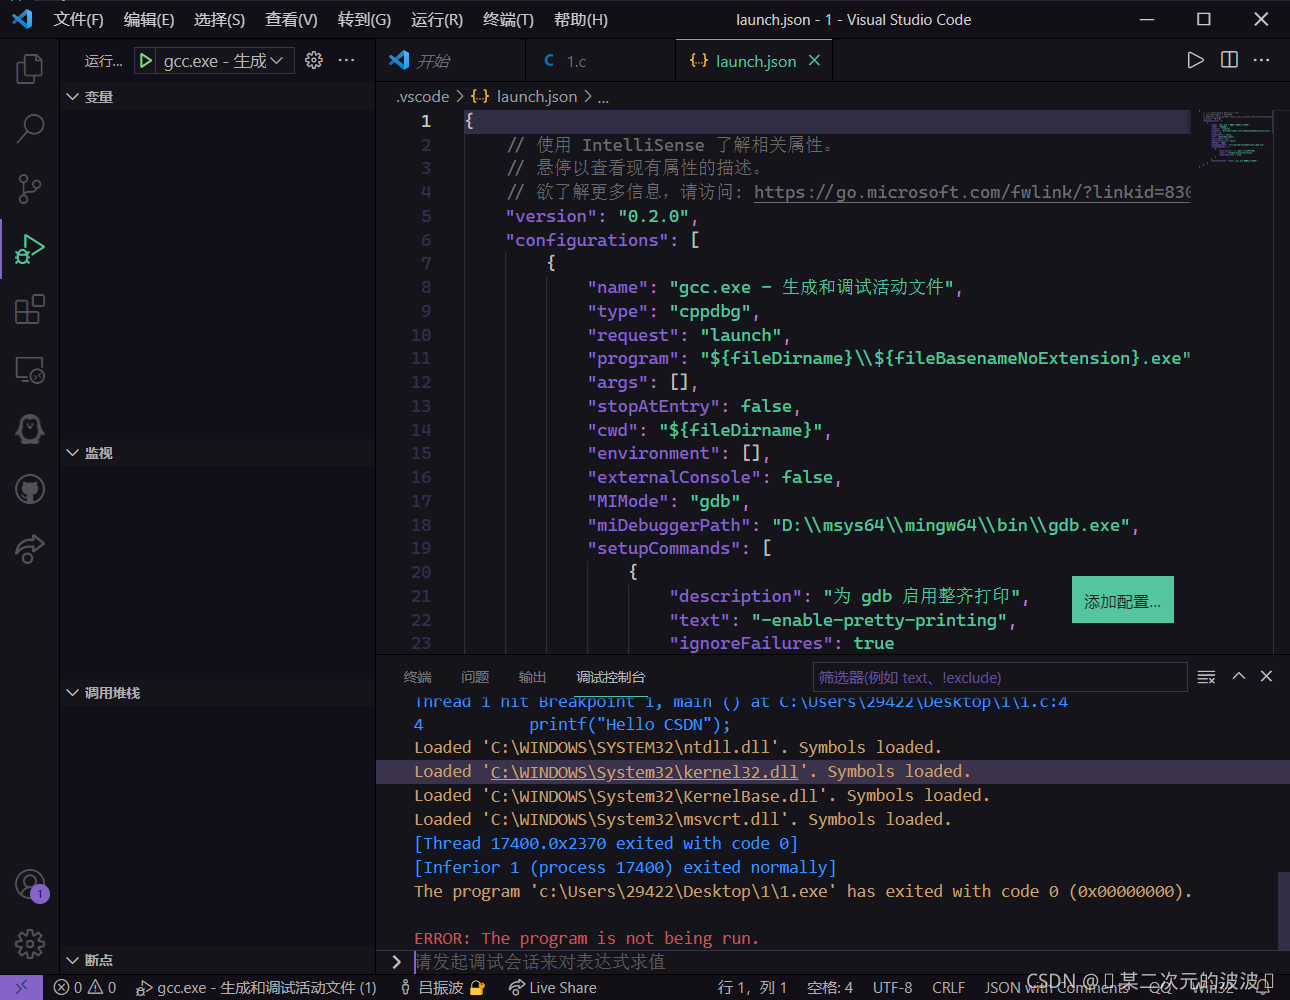Close the launch.json tab
1290x1000 pixels.
[814, 61]
